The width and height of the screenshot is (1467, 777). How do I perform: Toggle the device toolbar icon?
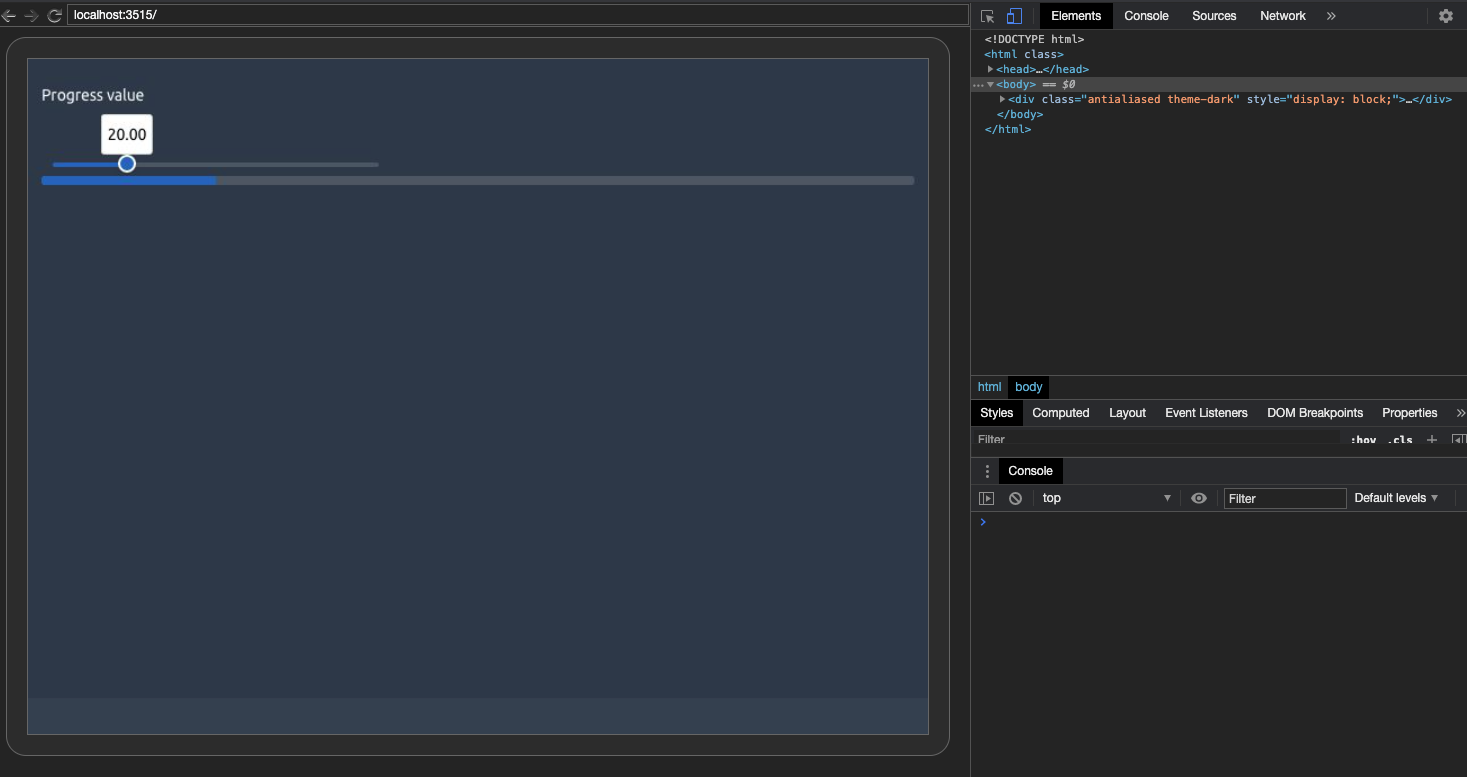coord(1014,16)
